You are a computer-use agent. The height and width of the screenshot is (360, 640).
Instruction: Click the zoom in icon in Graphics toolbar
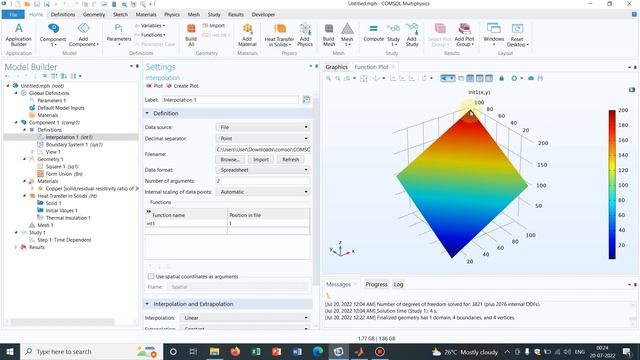[329, 78]
